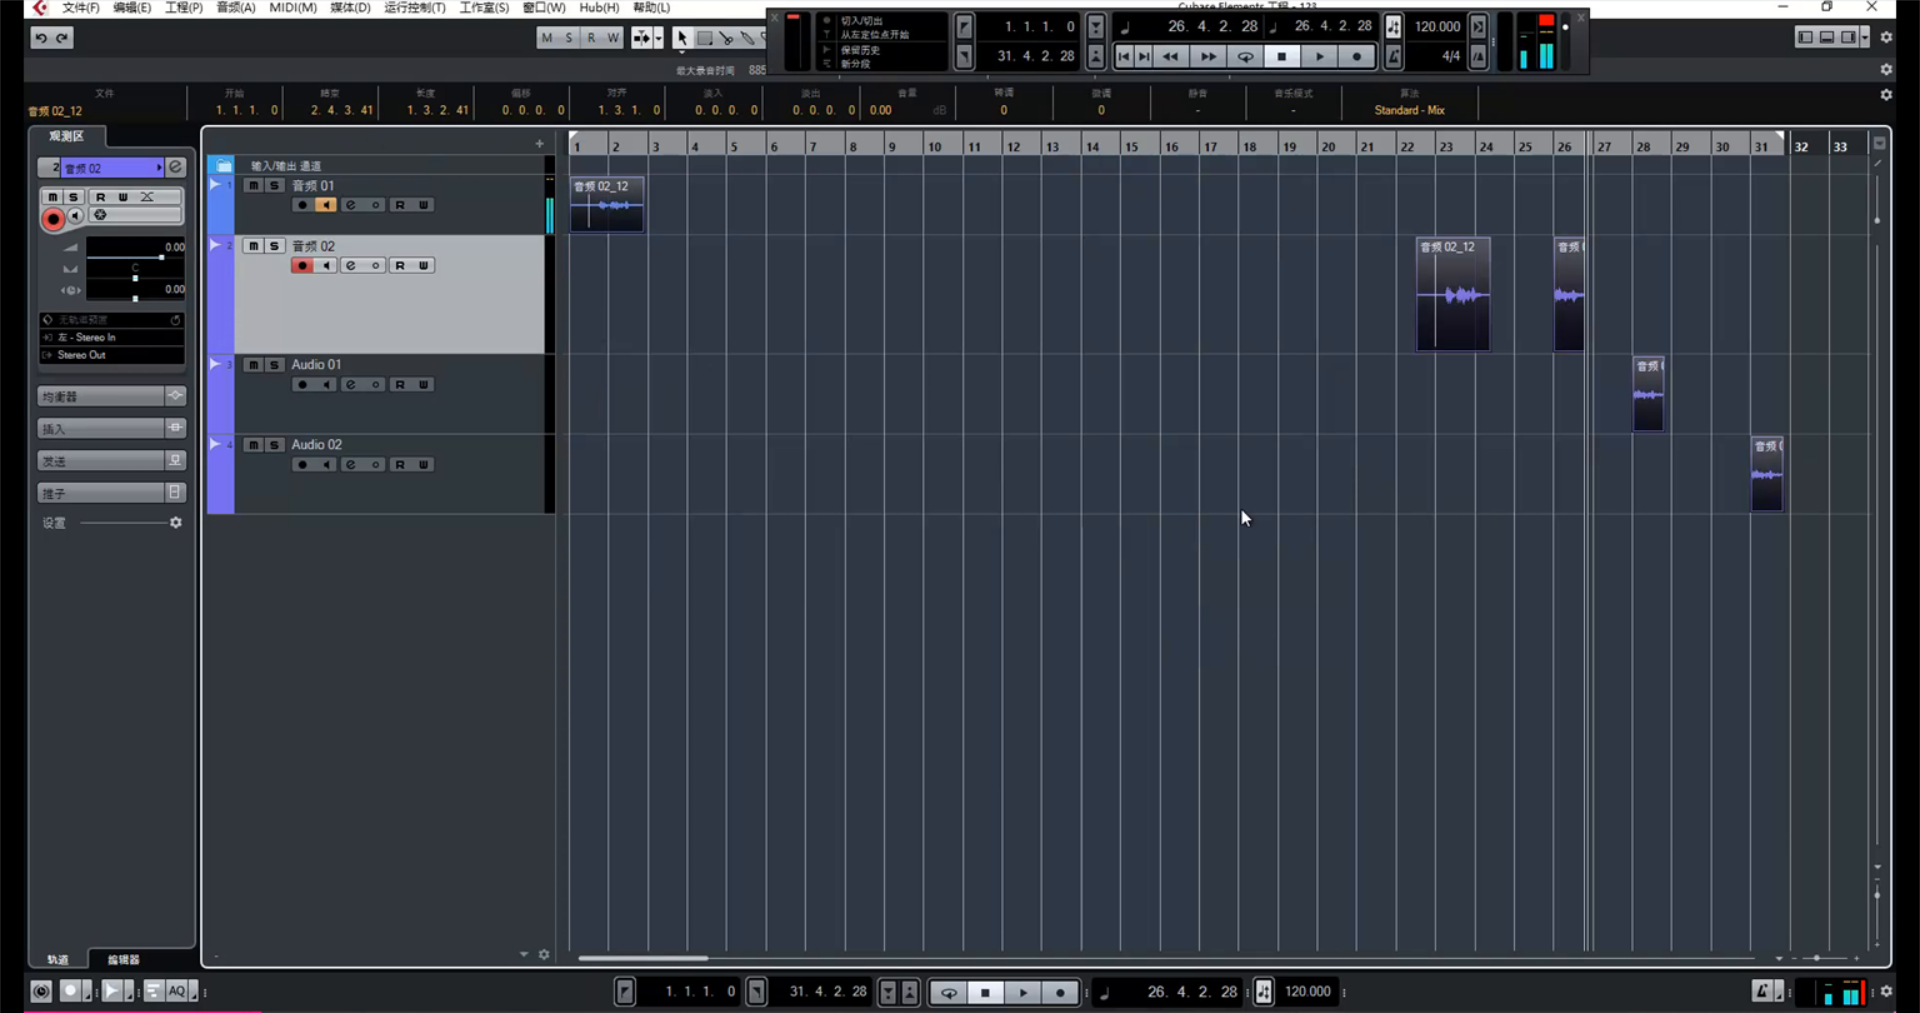Open Edit Channel Settings on Audio 01 track
The height and width of the screenshot is (1013, 1920).
pos(350,385)
